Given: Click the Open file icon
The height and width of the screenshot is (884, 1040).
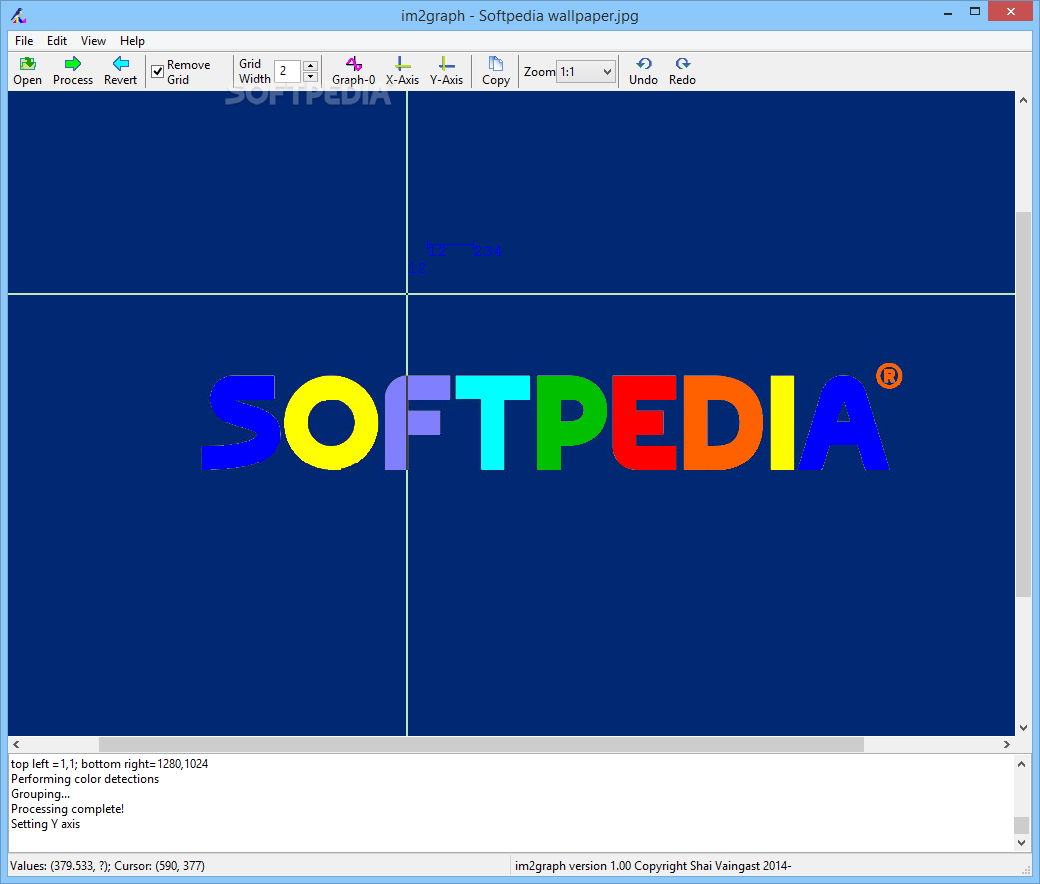Looking at the screenshot, I should (27, 71).
